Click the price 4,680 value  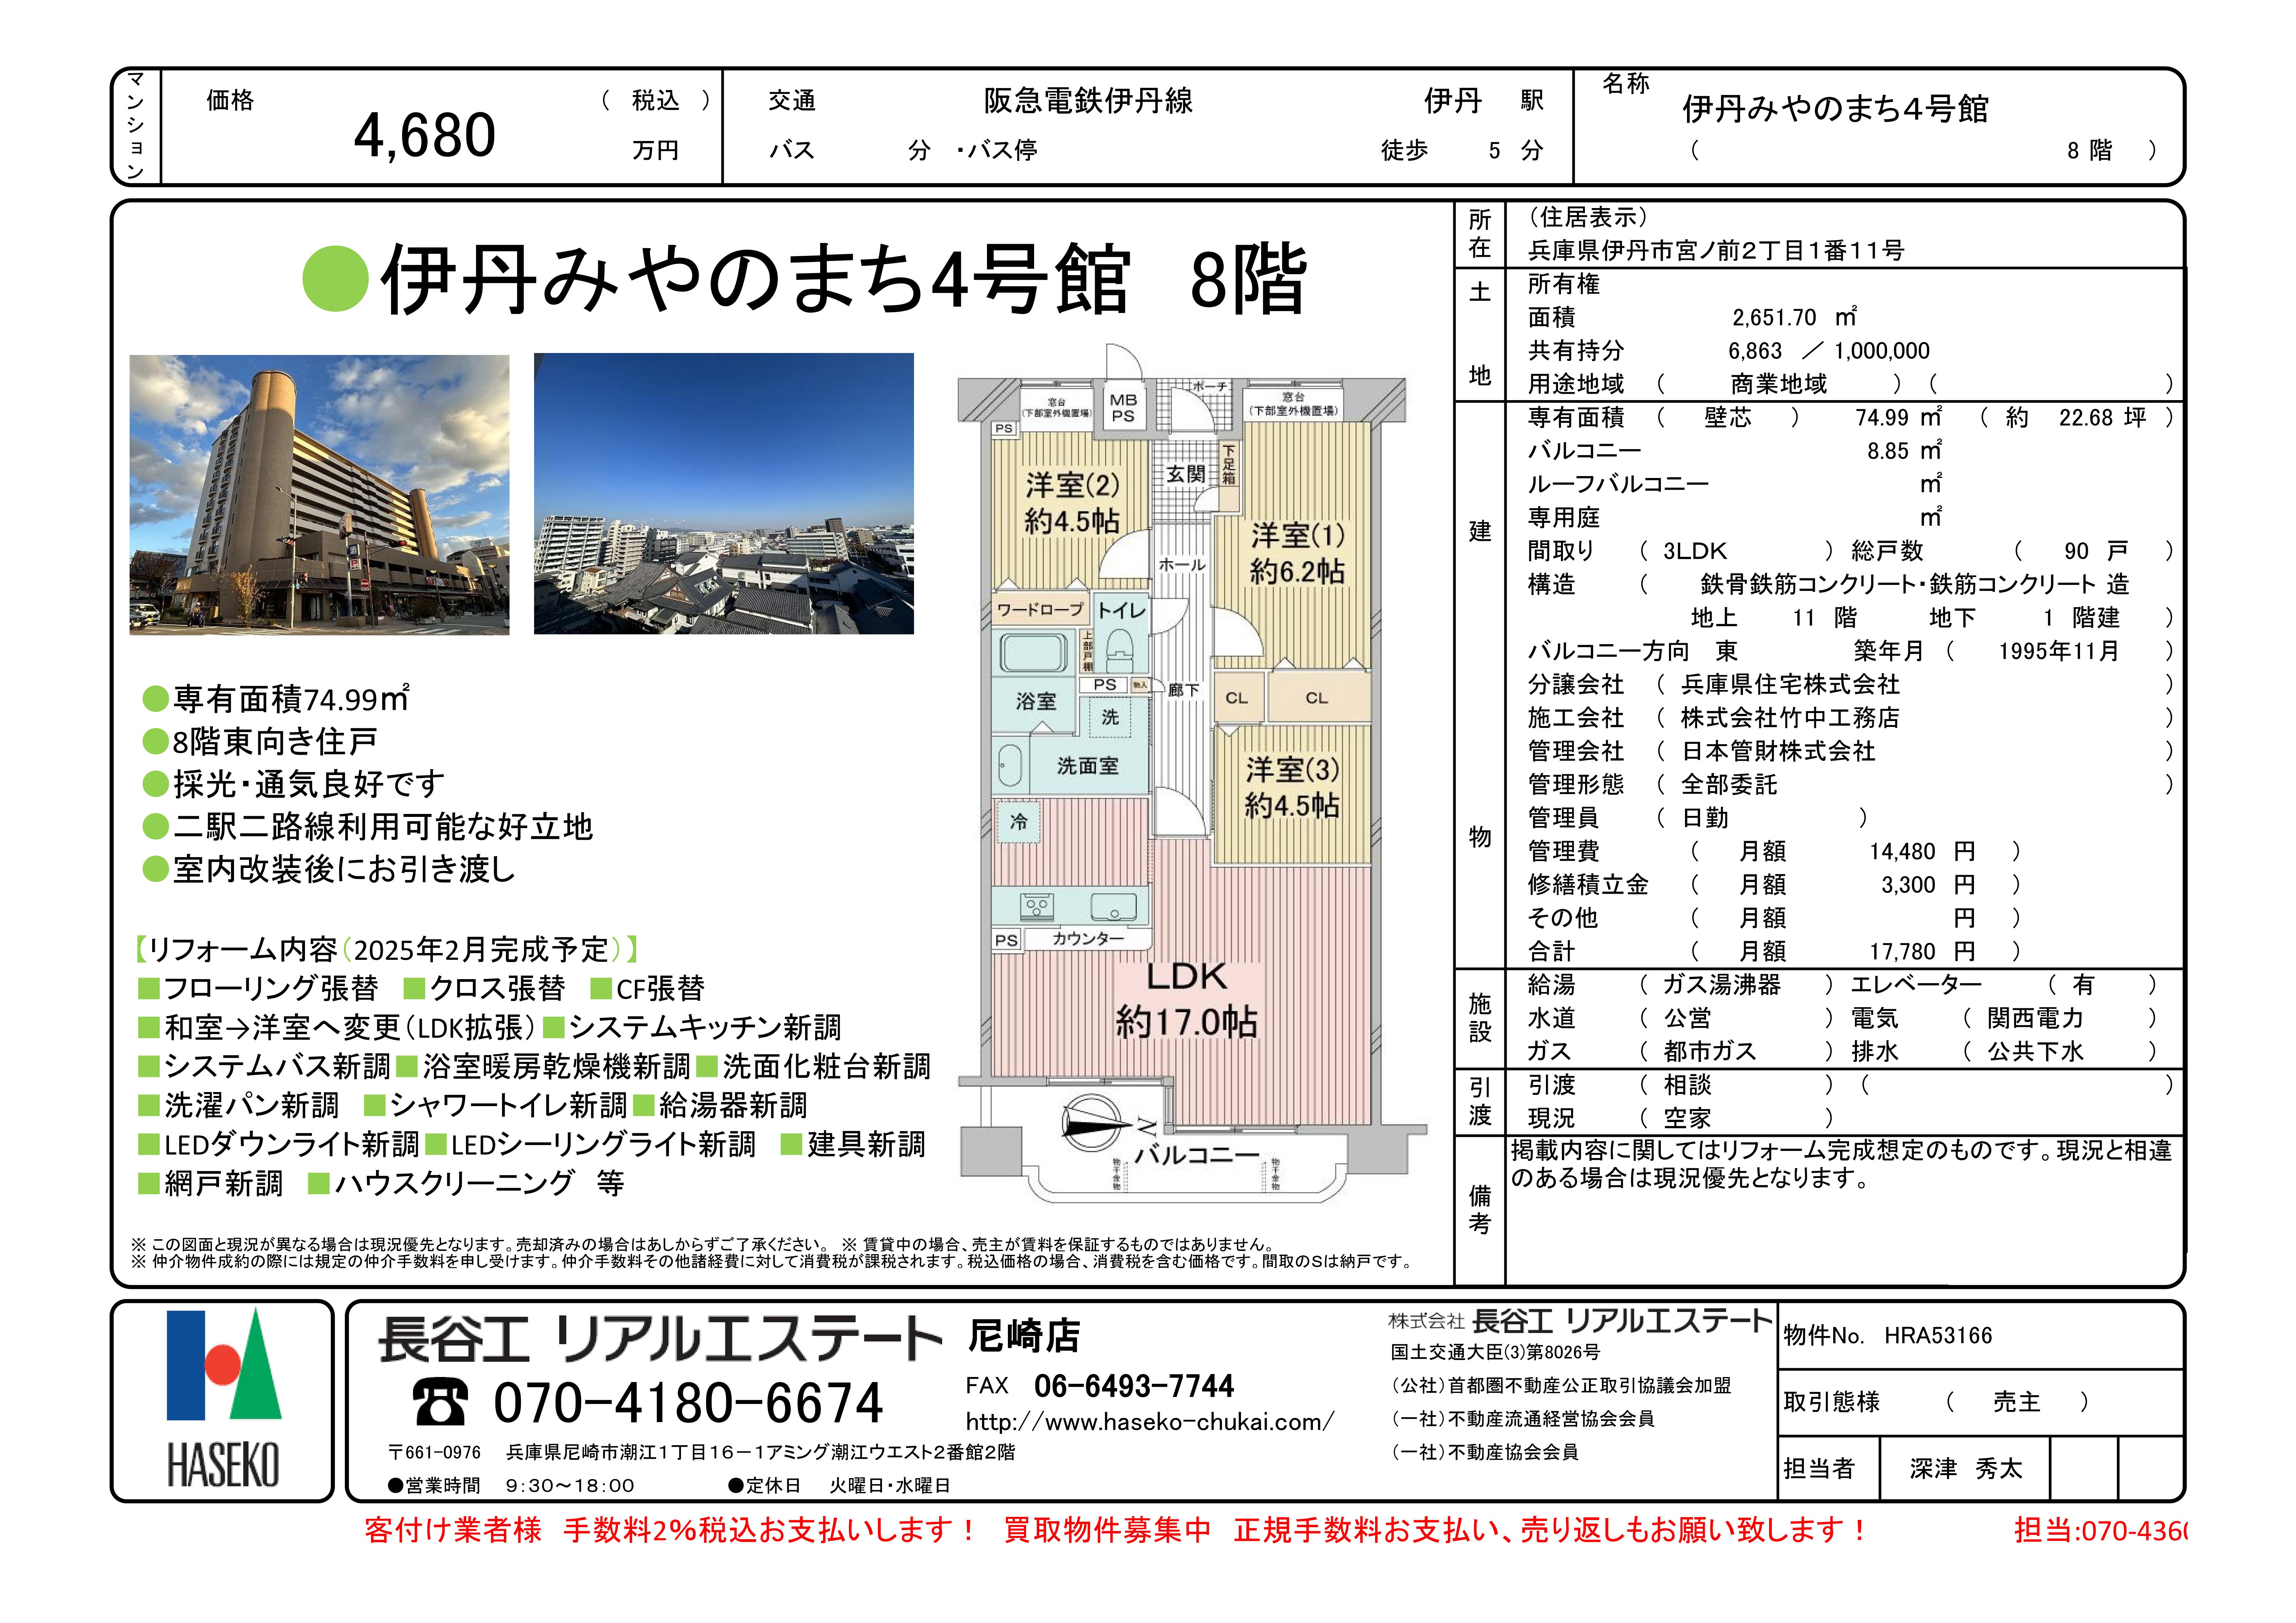tap(425, 135)
